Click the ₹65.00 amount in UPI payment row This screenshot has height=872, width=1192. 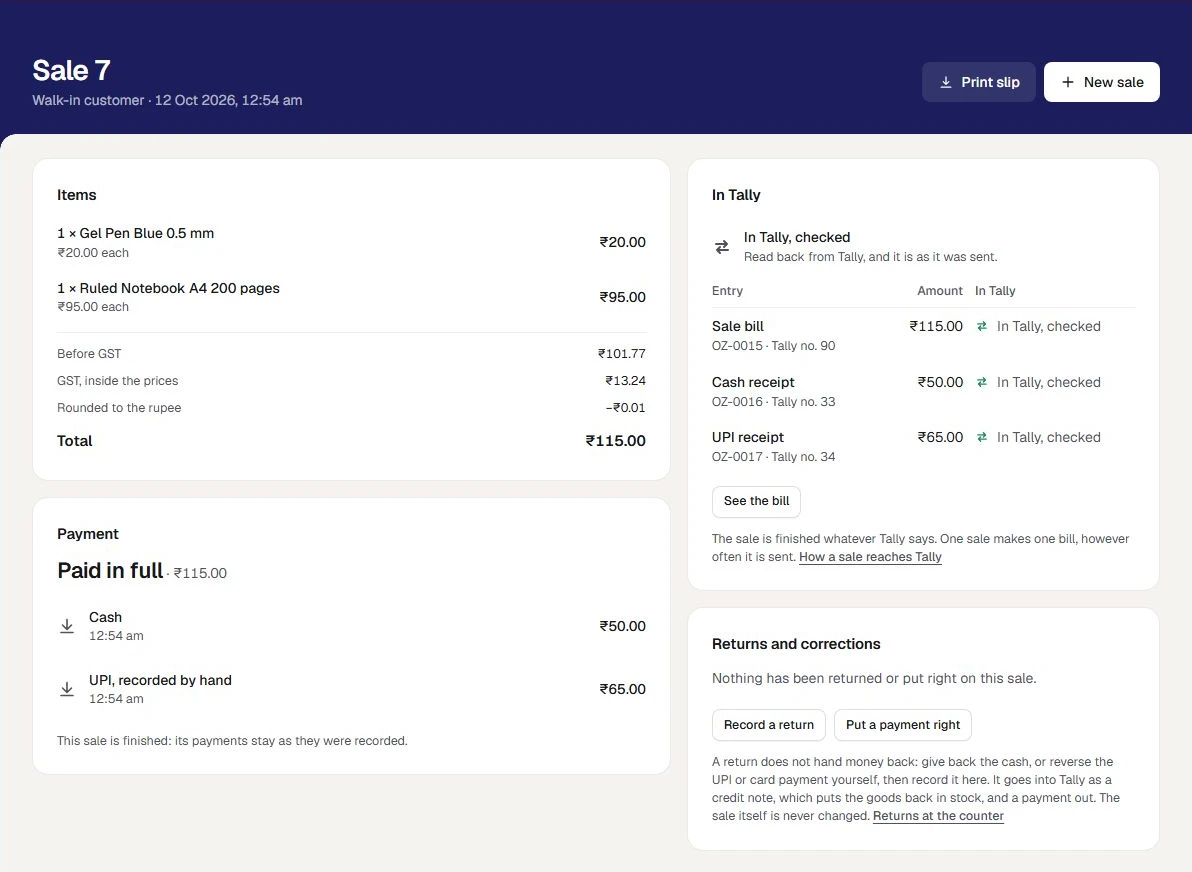[x=622, y=689]
